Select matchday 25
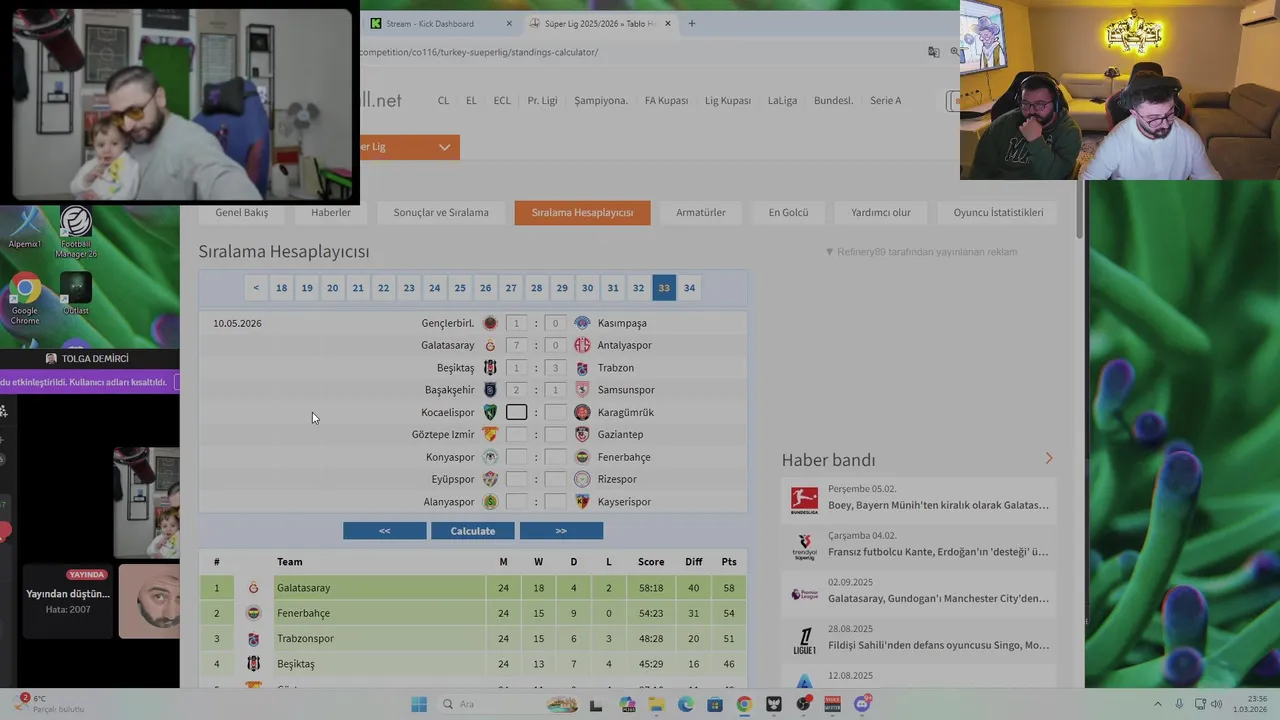This screenshot has width=1280, height=720. point(460,288)
